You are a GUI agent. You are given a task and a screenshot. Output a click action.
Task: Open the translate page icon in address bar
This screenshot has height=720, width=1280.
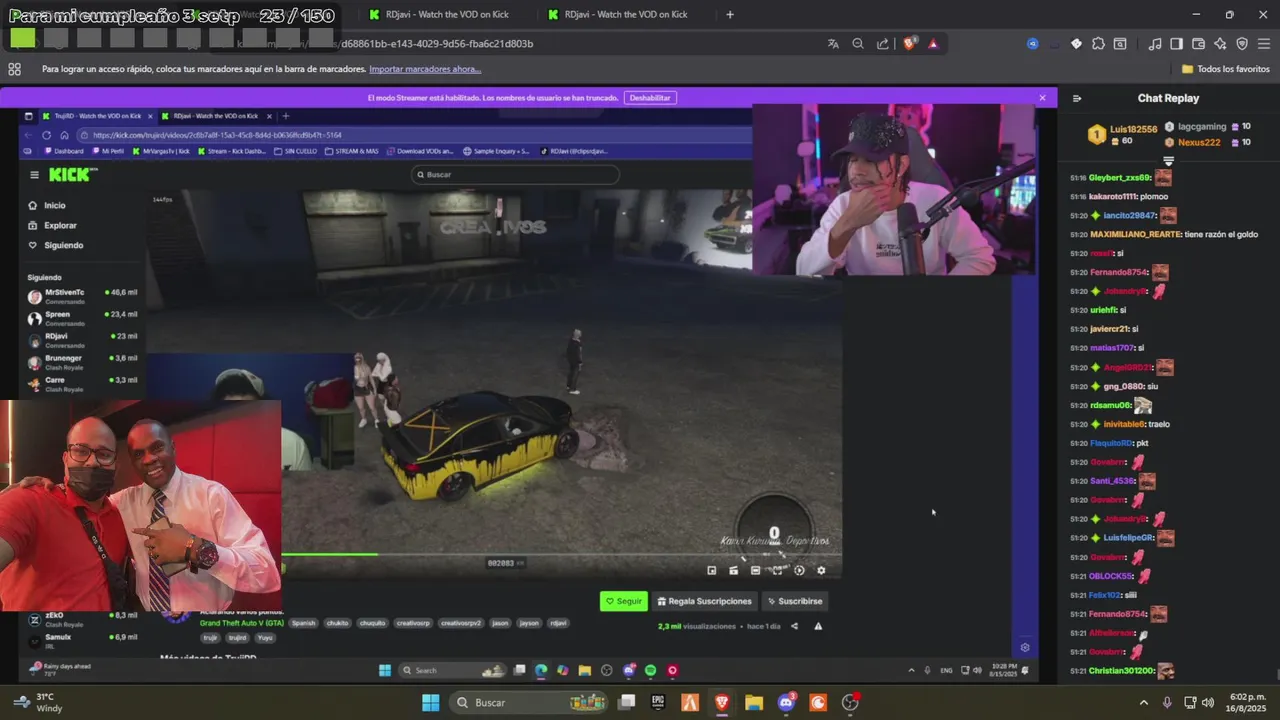click(x=833, y=44)
